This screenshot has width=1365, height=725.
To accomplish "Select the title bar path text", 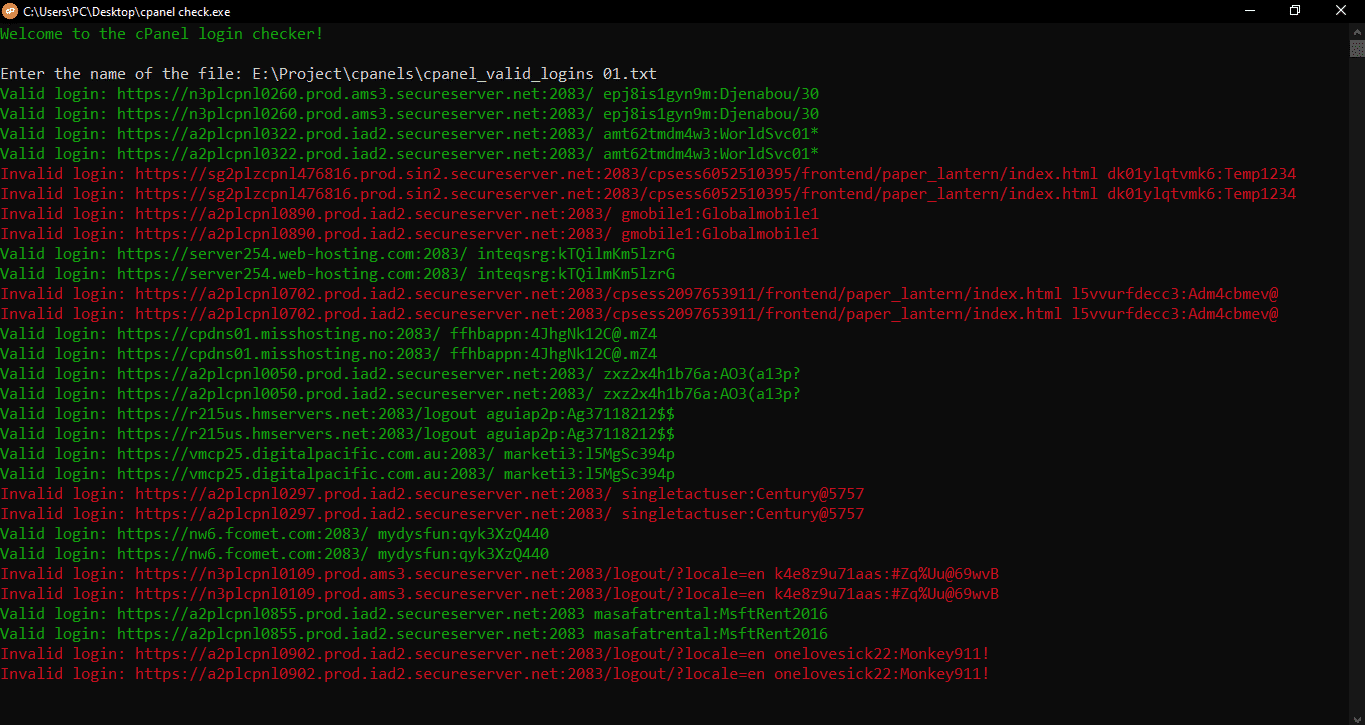I will click(x=128, y=11).
